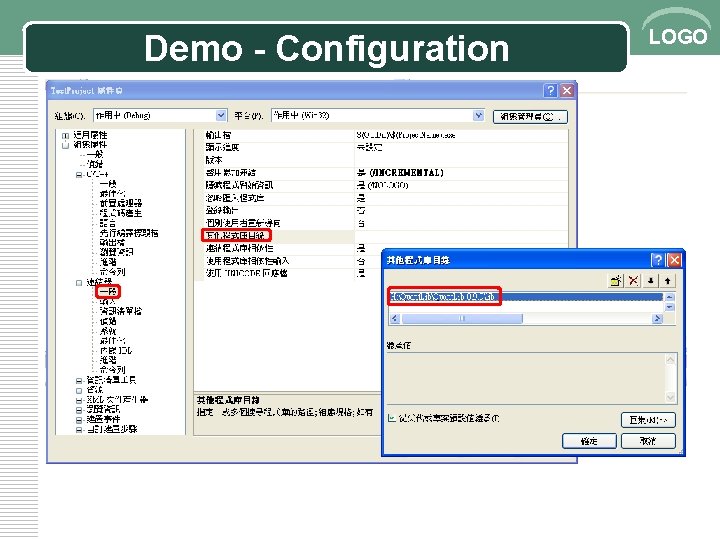Select 前置處理器 under the C/C++ node
Image resolution: width=720 pixels, height=540 pixels.
(121, 203)
